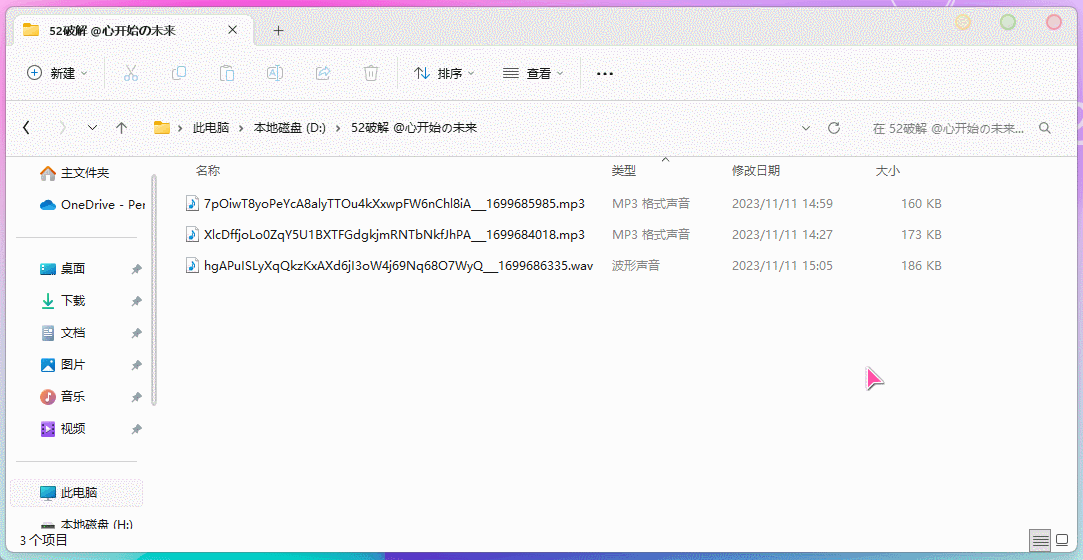Click the Paste clipboard icon
The height and width of the screenshot is (560, 1083).
(227, 73)
